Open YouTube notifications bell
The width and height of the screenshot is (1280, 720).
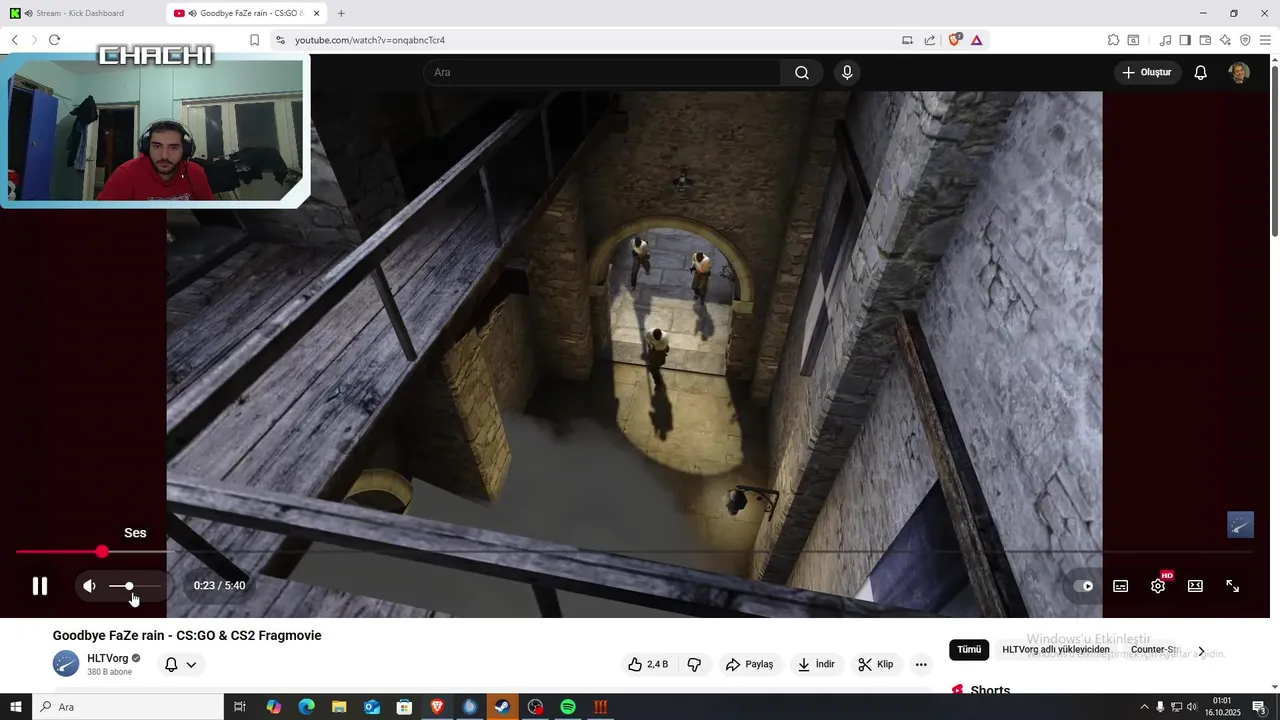click(x=1201, y=72)
